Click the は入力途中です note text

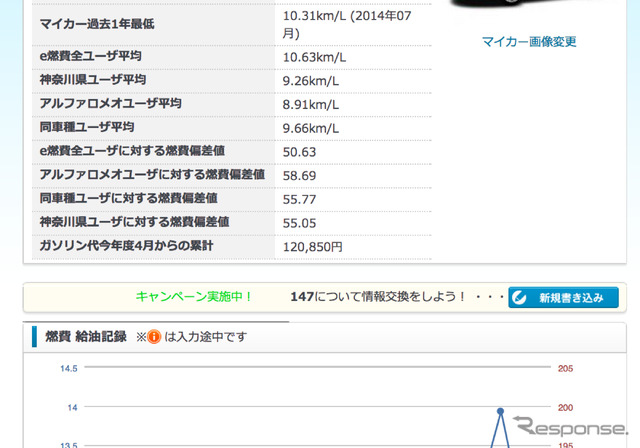pyautogui.click(x=206, y=337)
